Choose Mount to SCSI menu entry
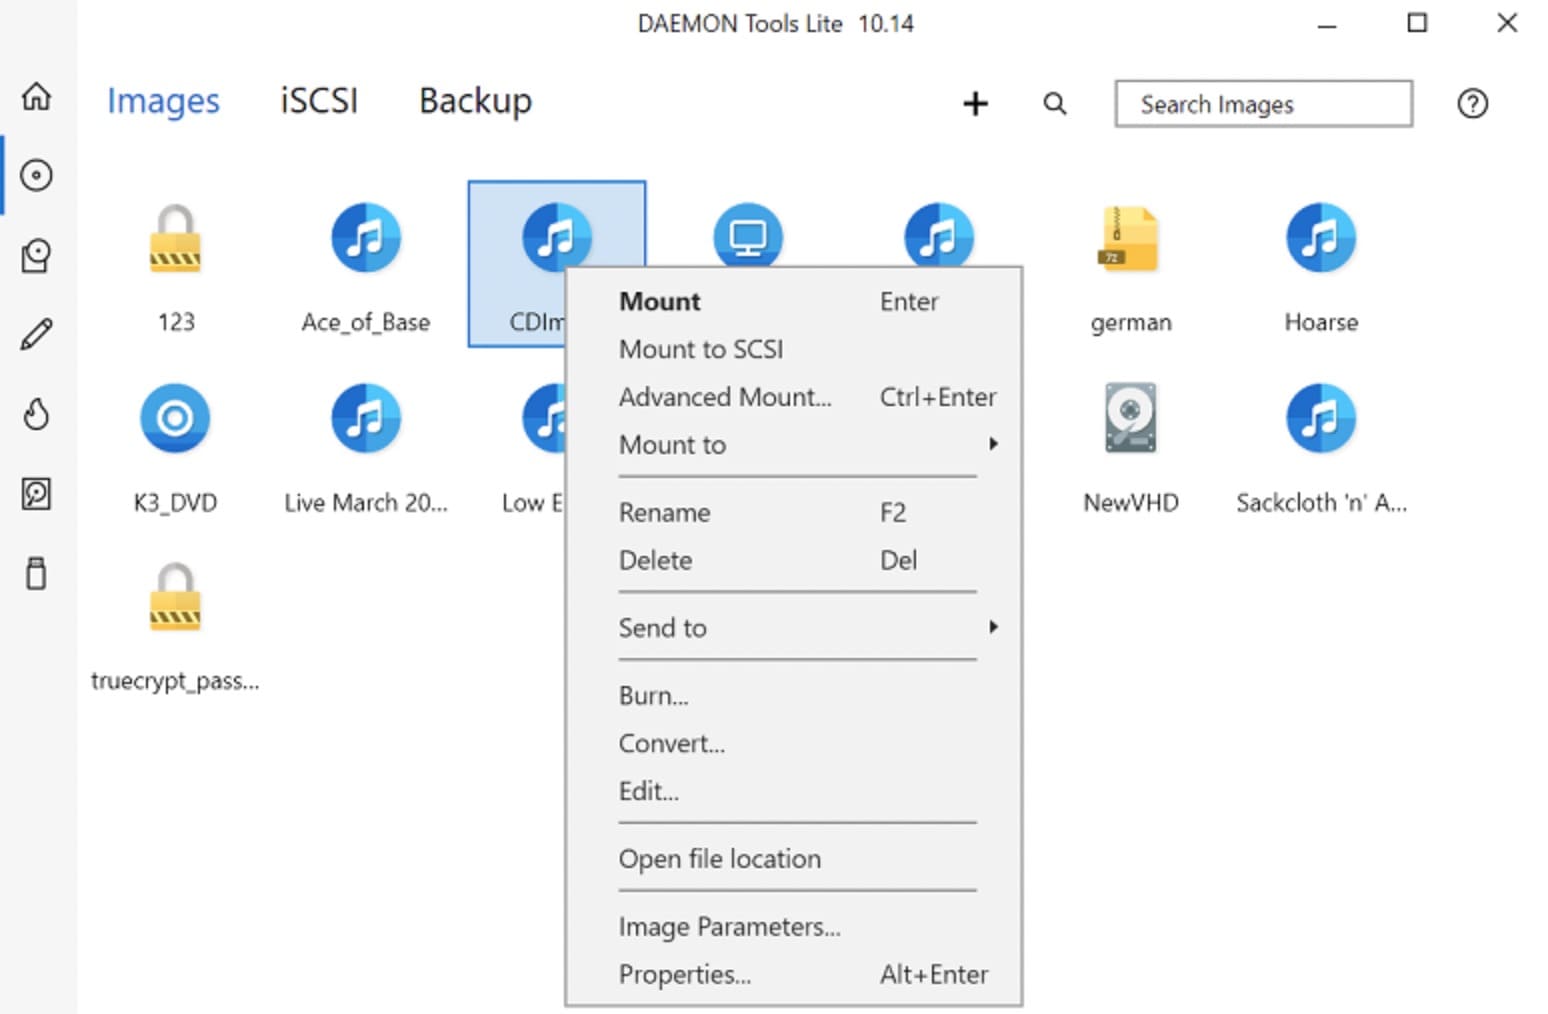This screenshot has width=1548, height=1014. click(793, 349)
